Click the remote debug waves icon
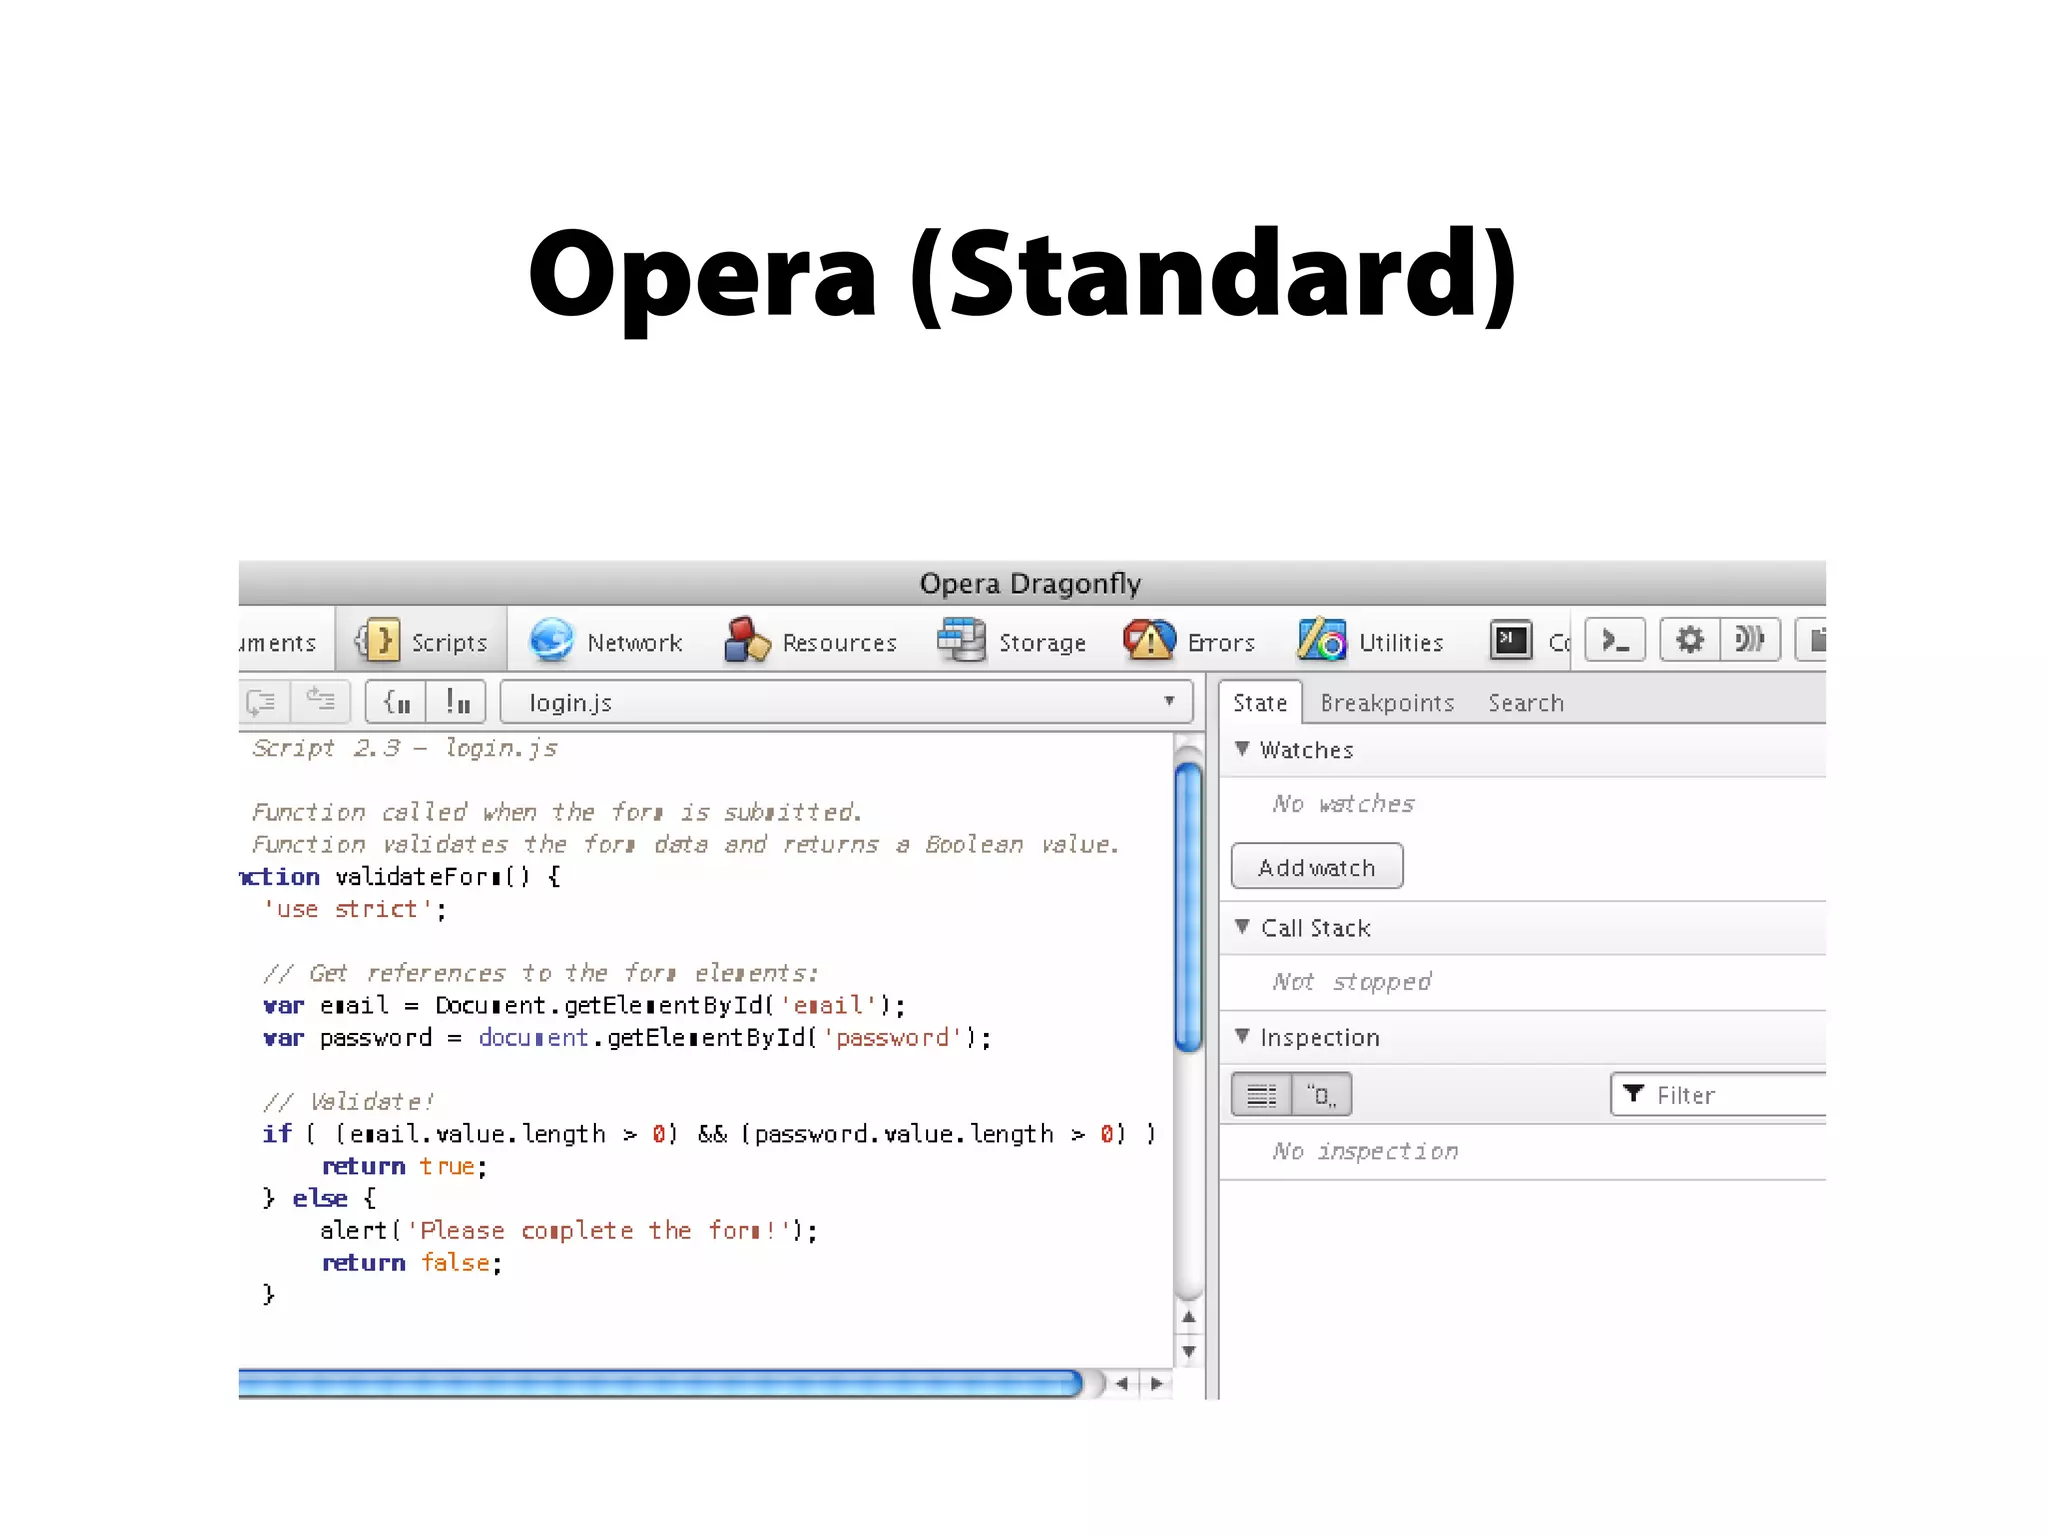This screenshot has height=1536, width=2048. click(x=1750, y=640)
